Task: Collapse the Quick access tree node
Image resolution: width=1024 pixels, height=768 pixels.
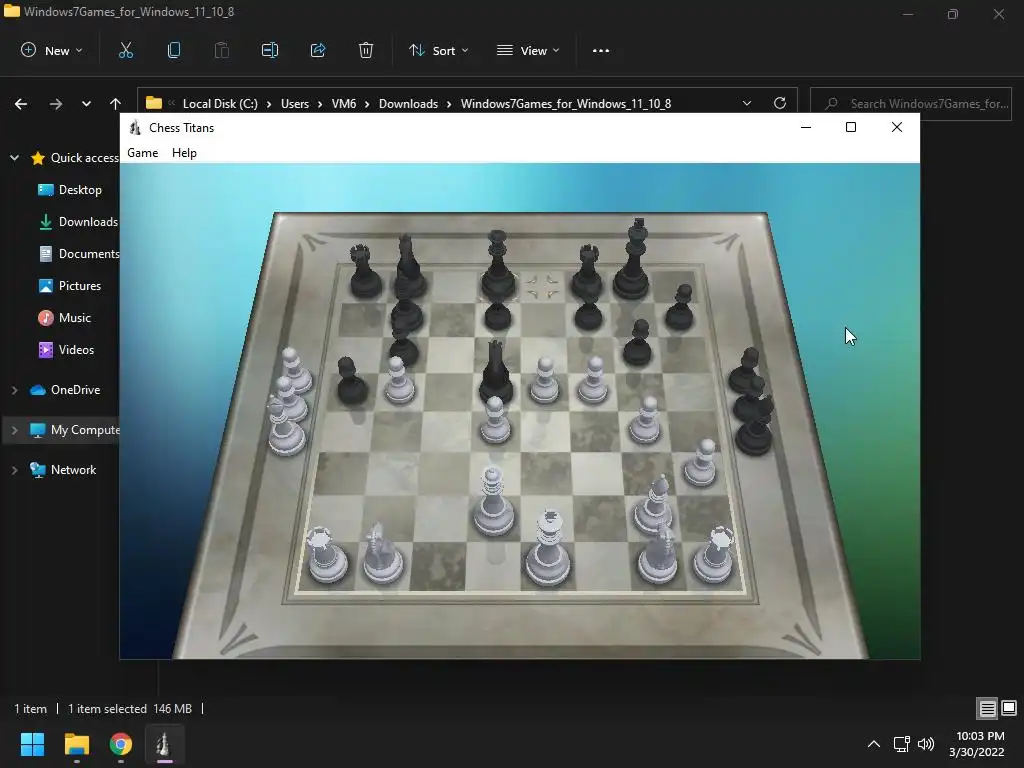Action: [x=14, y=158]
